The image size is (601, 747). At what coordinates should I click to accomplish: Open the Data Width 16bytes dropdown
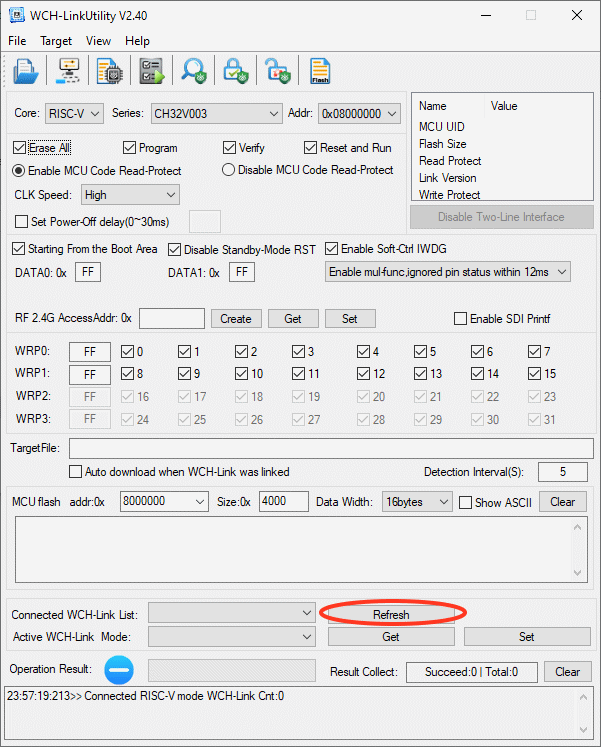tap(417, 502)
